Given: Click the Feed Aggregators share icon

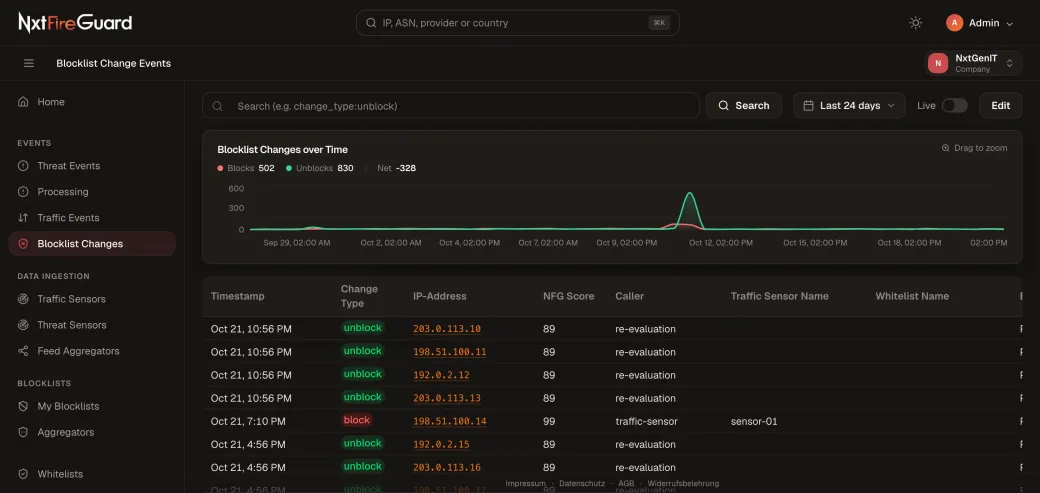Looking at the screenshot, I should 23,351.
